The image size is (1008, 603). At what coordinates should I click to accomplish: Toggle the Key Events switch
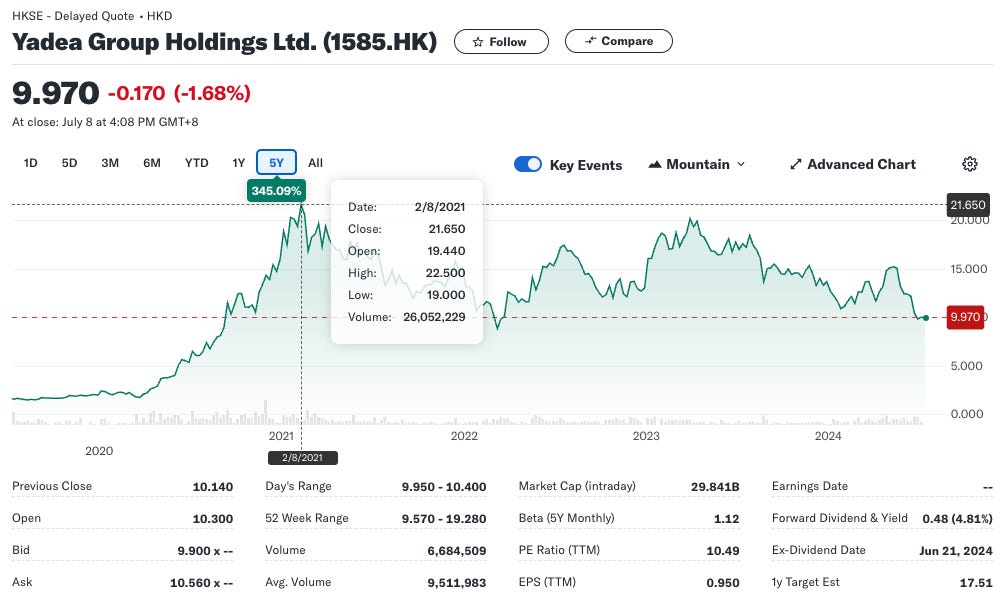[x=528, y=165]
